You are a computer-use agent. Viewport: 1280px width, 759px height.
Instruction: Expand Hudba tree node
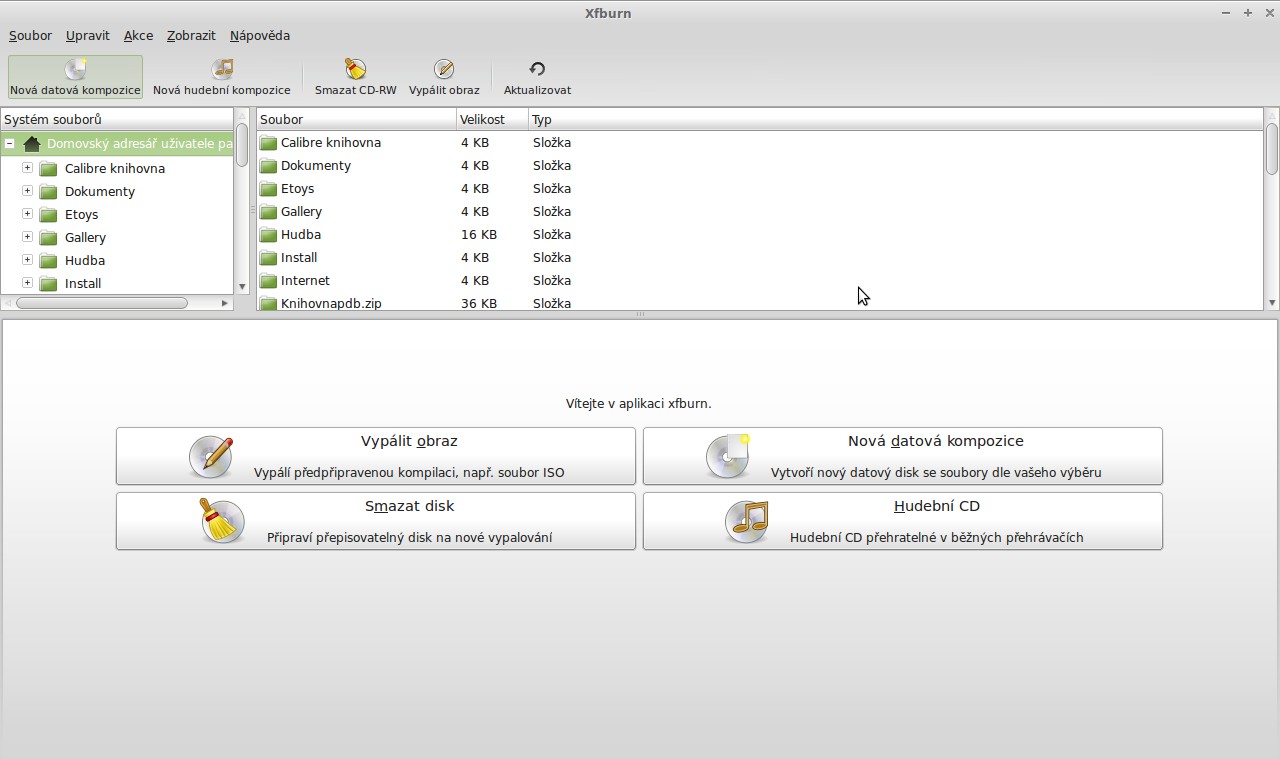(x=28, y=260)
